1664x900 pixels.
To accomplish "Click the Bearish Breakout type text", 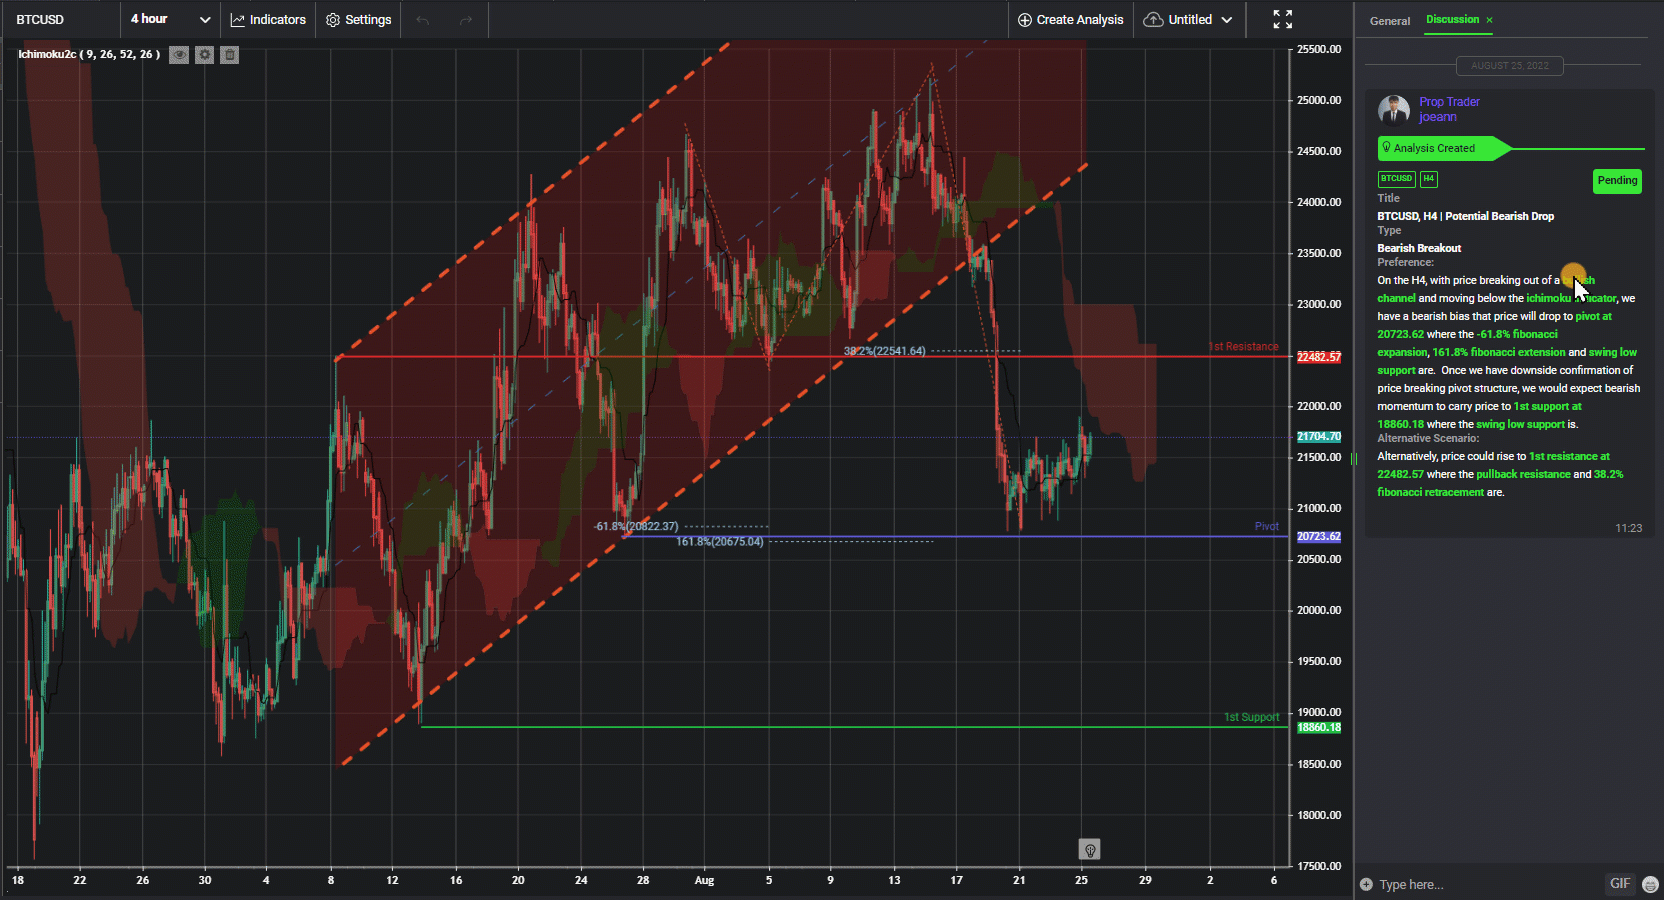I will coord(1419,248).
